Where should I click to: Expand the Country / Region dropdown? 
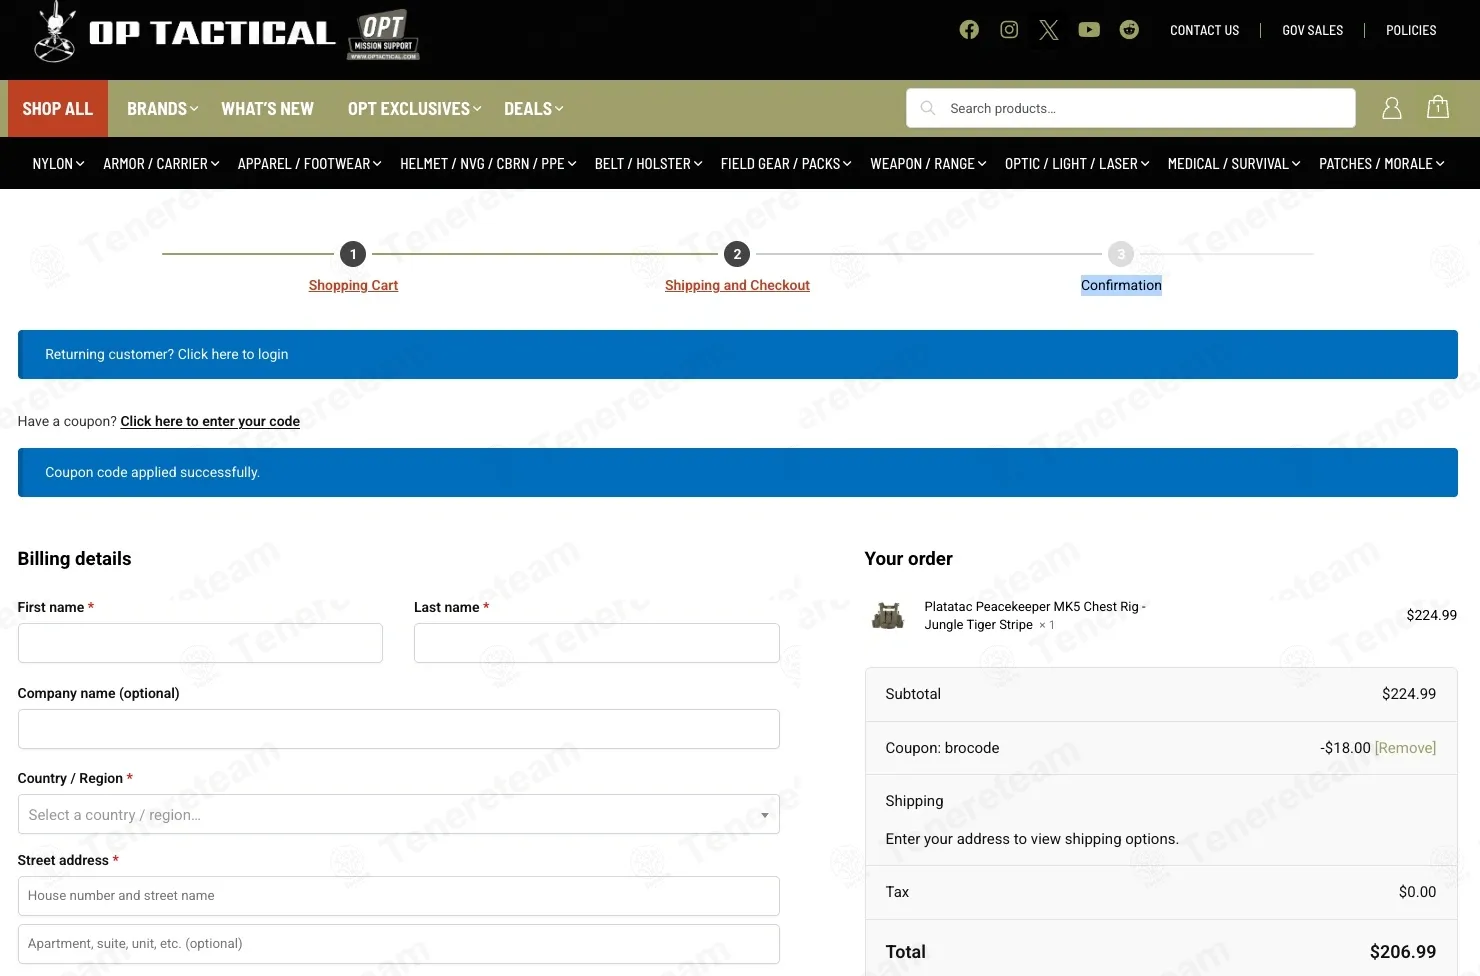pyautogui.click(x=398, y=815)
